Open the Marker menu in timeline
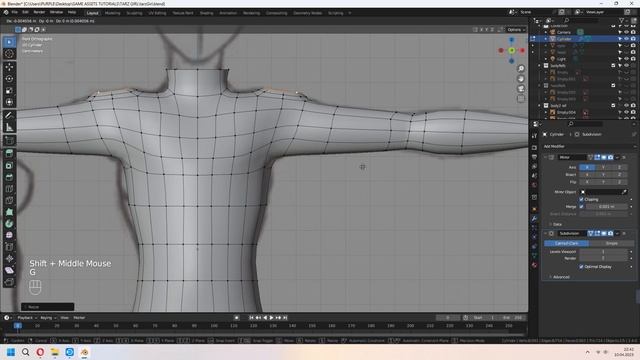 (x=79, y=318)
